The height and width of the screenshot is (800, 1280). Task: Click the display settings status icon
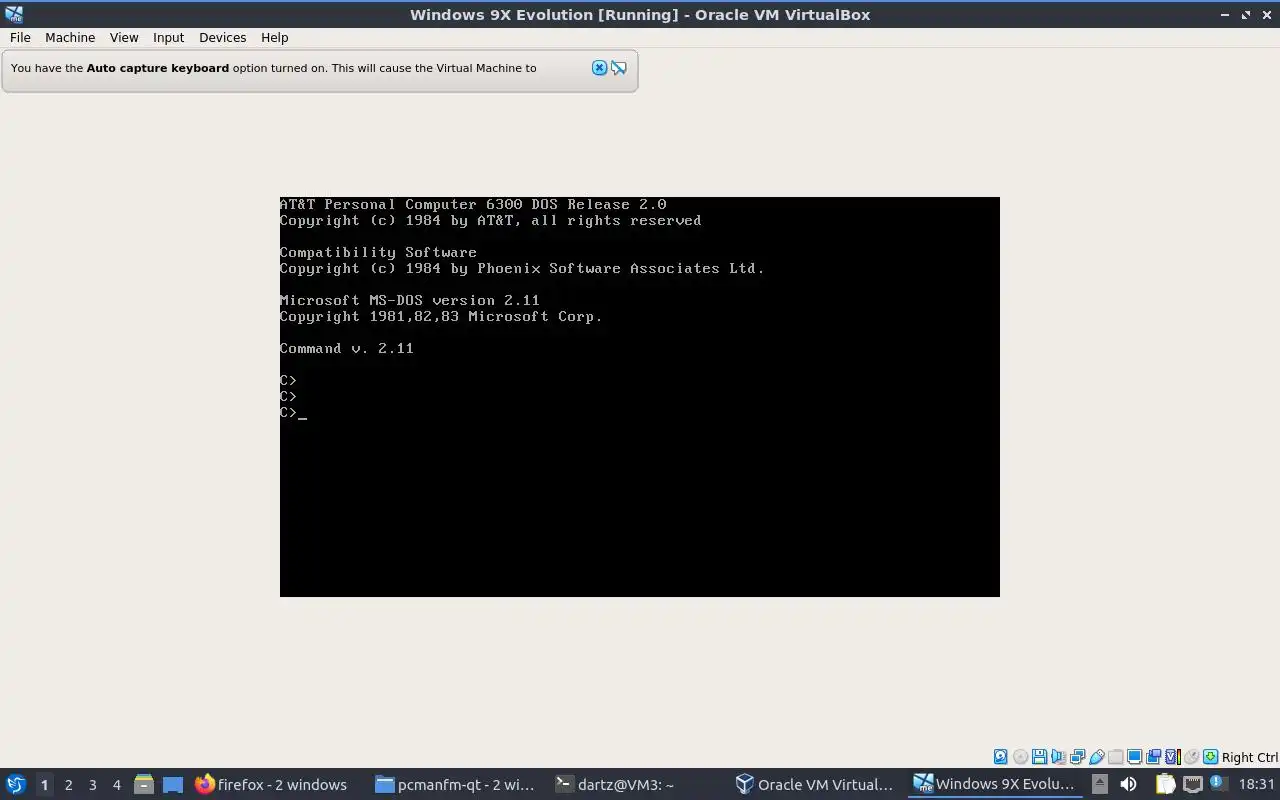point(1135,757)
